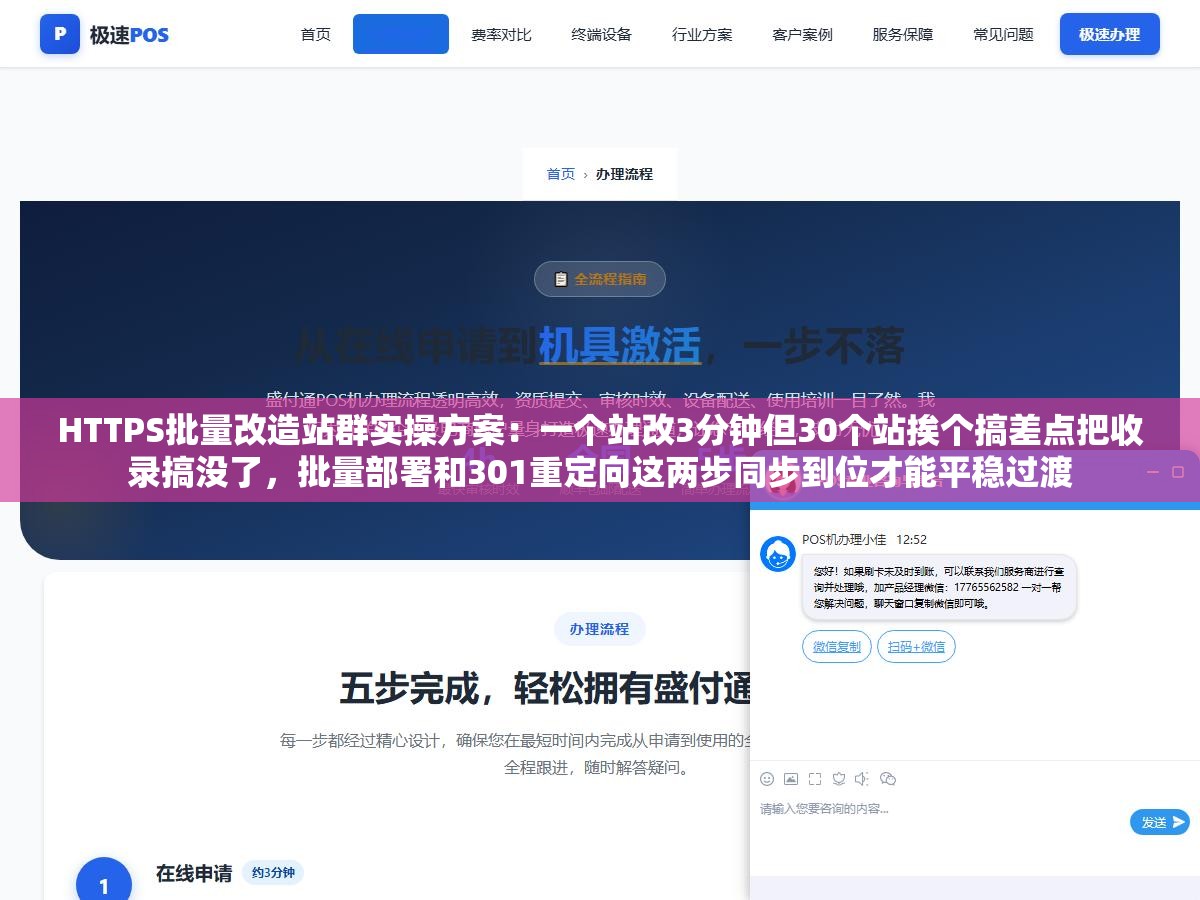Viewport: 1200px width, 900px height.
Task: Click the chat agent avatar icon
Action: [x=778, y=554]
